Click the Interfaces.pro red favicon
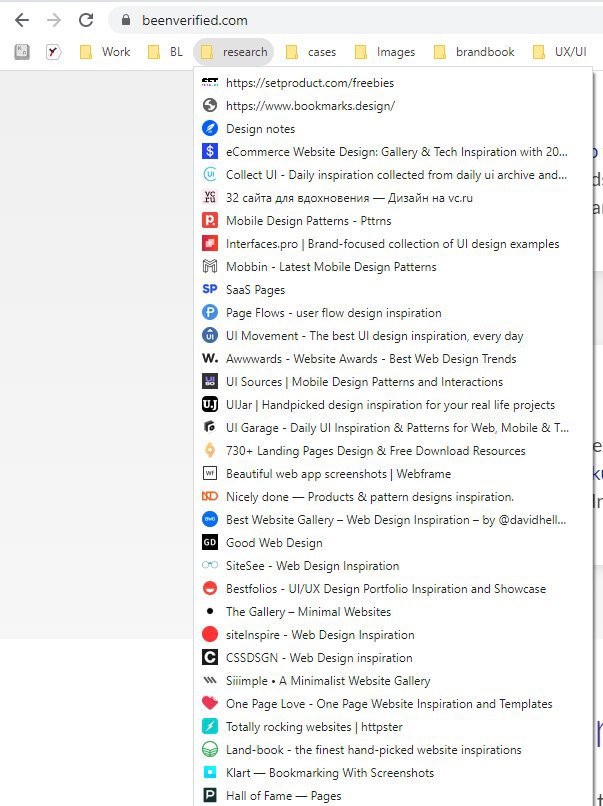The width and height of the screenshot is (603, 806). 210,244
